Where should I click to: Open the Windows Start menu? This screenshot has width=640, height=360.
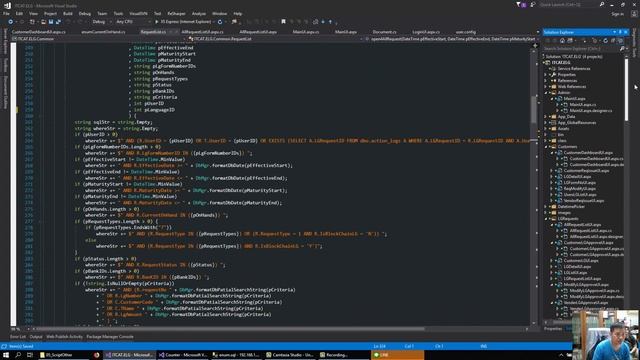pyautogui.click(x=6, y=355)
